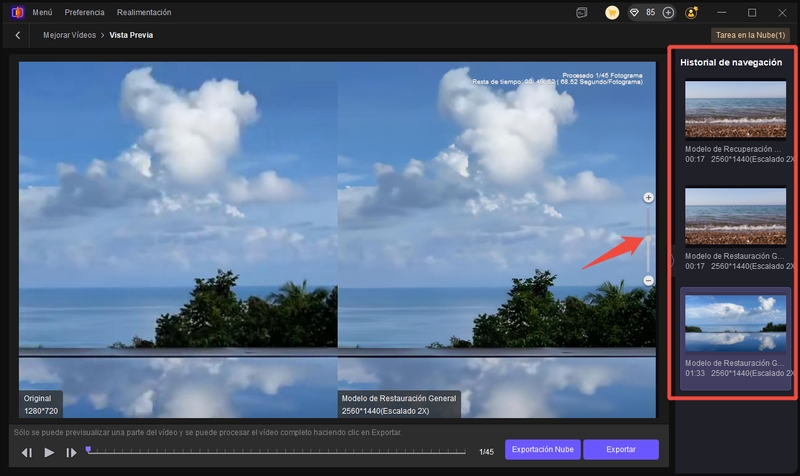
Task: Open the Preferencia menu
Action: [x=84, y=12]
